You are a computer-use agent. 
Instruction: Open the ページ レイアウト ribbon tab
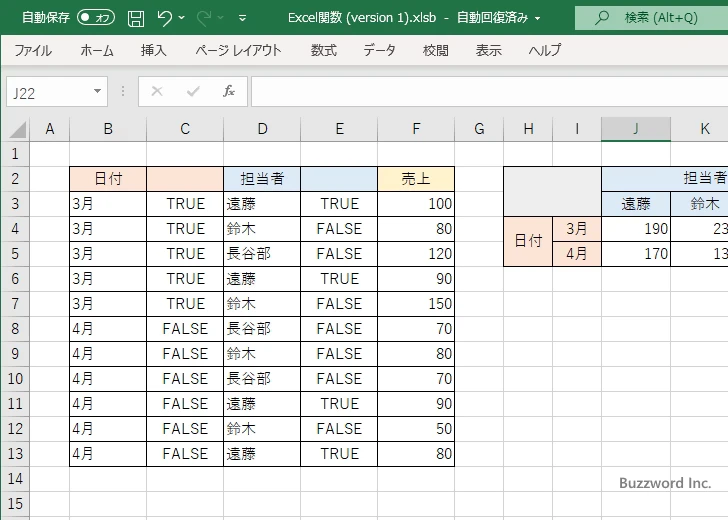tap(238, 50)
